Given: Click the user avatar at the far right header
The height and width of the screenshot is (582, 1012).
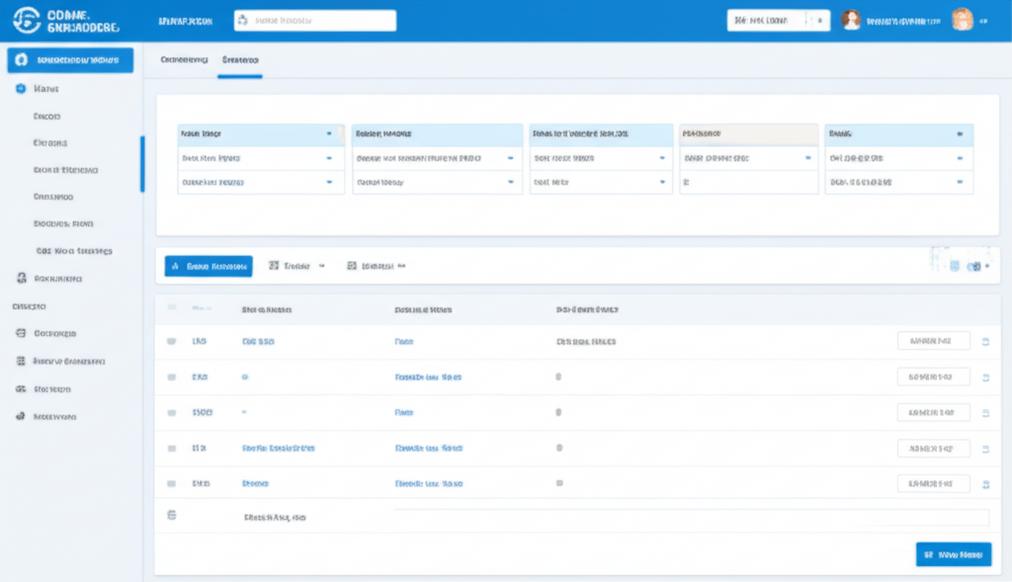Looking at the screenshot, I should [961, 21].
